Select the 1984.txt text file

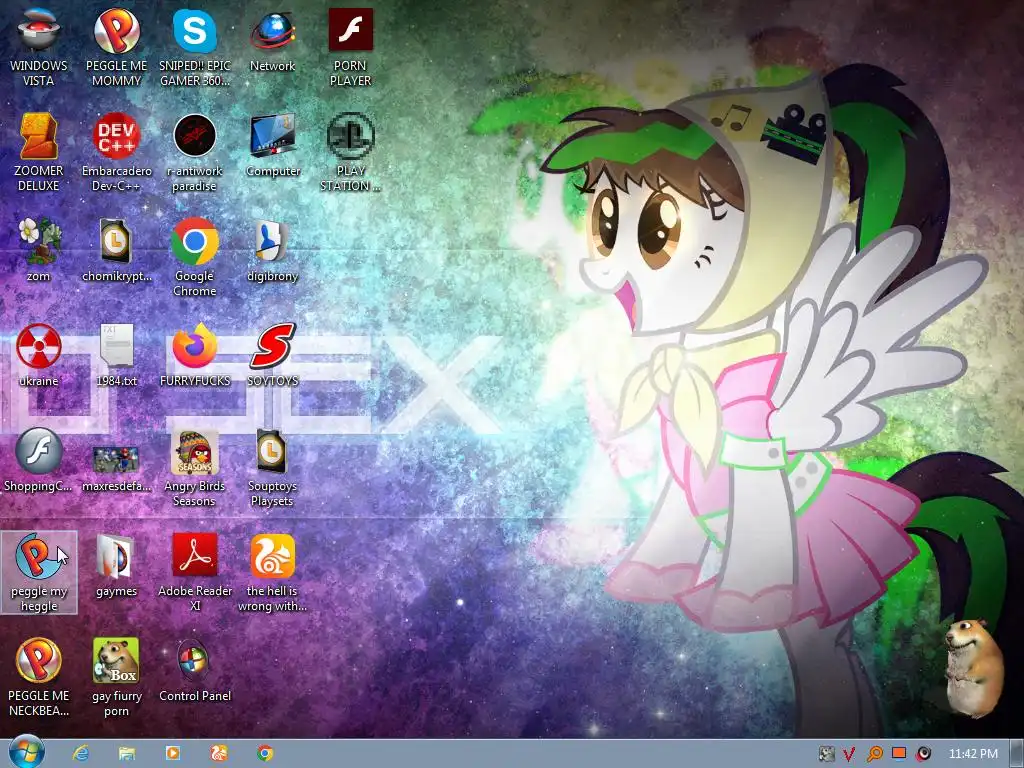(116, 355)
